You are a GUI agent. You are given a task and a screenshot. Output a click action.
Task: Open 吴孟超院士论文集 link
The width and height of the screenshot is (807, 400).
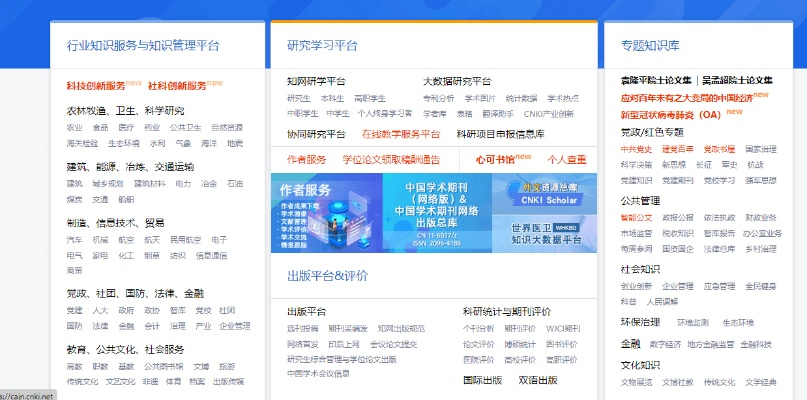(738, 81)
